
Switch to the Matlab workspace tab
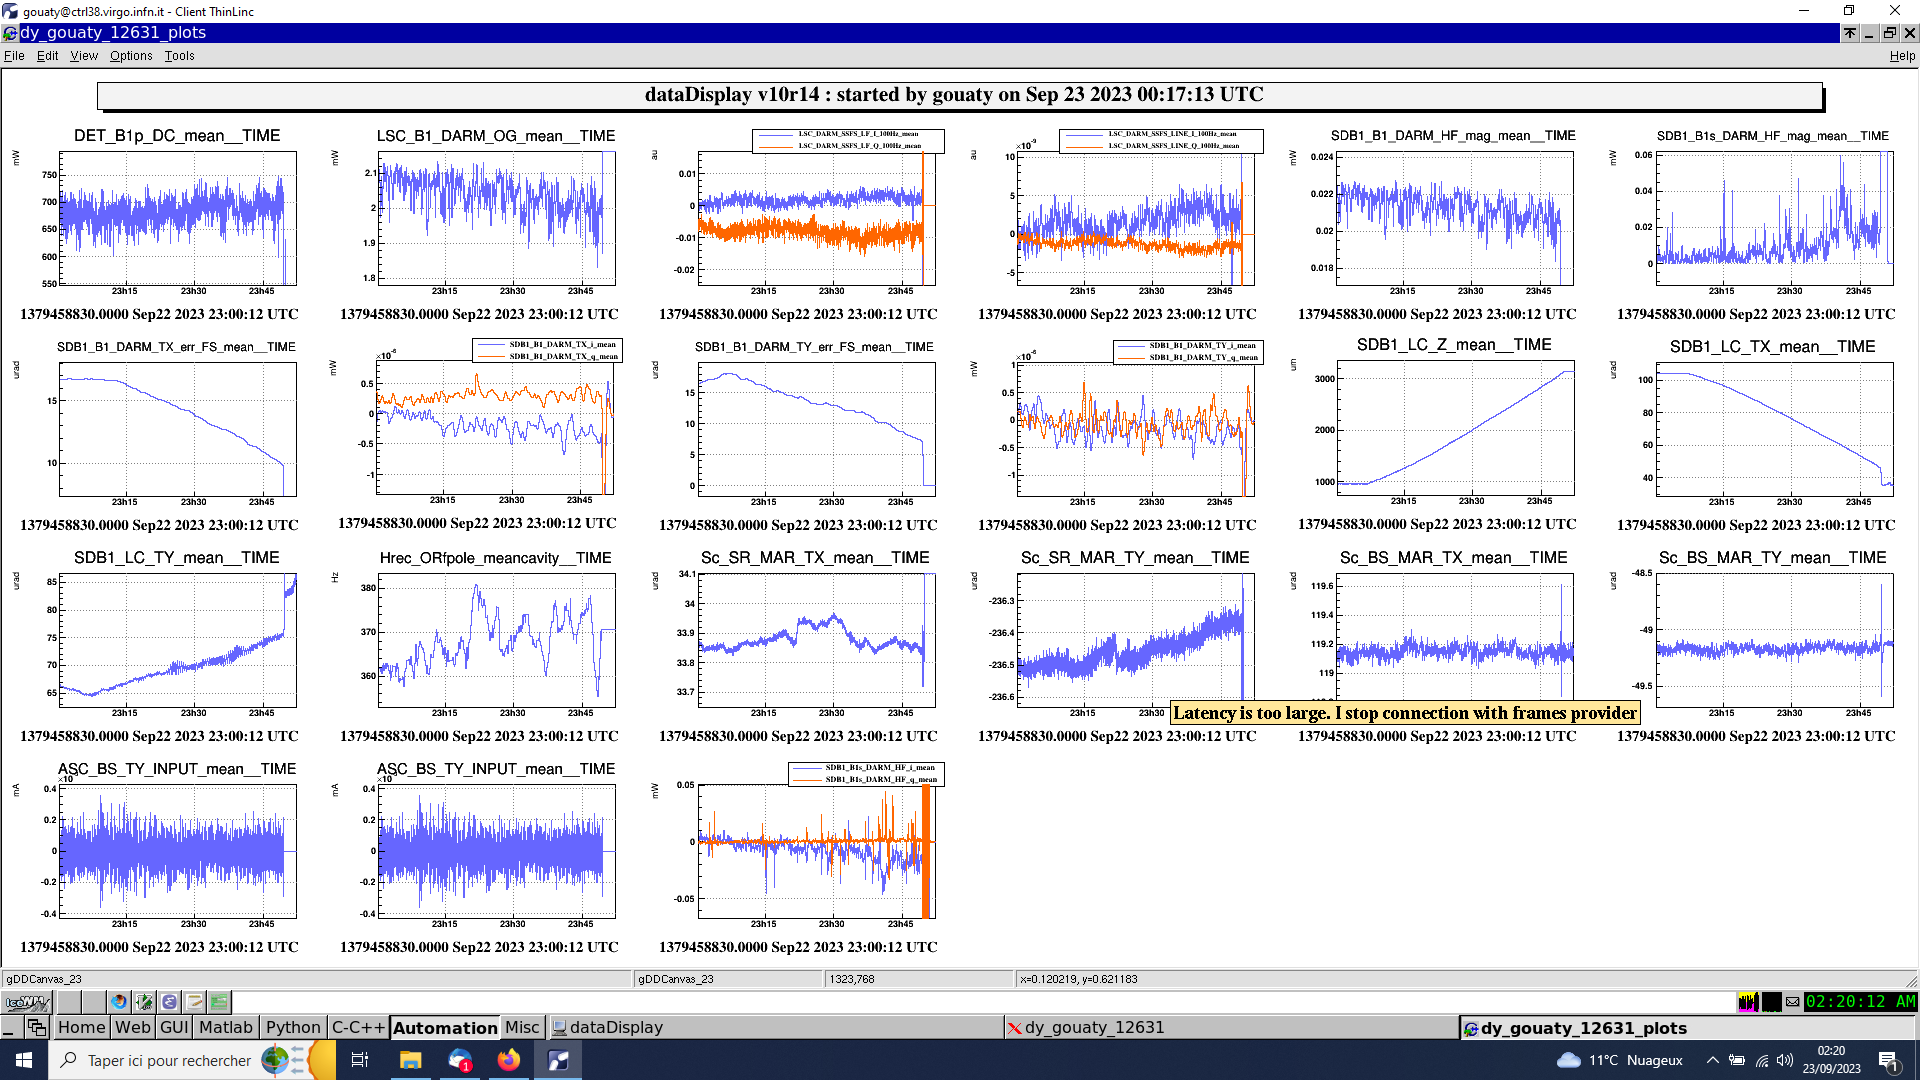point(226,1027)
